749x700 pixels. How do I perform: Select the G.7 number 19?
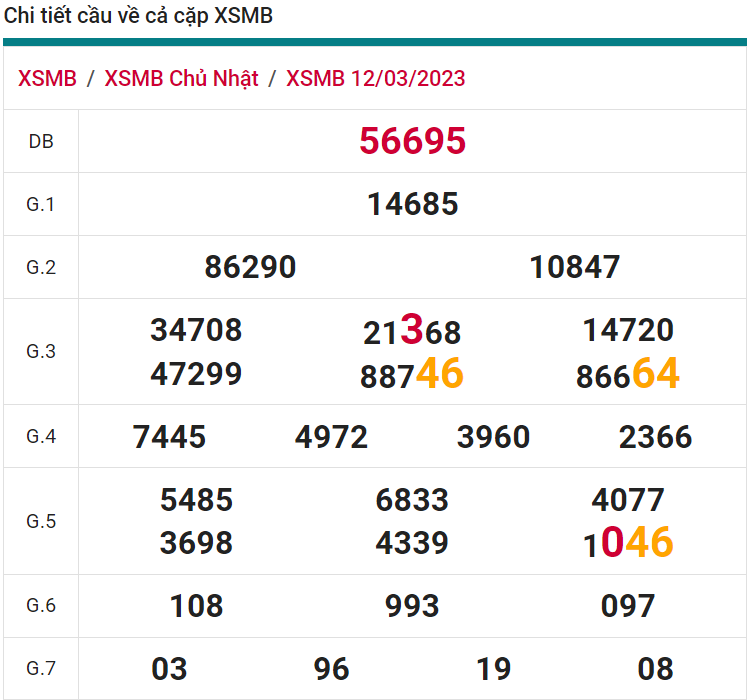pyautogui.click(x=493, y=669)
